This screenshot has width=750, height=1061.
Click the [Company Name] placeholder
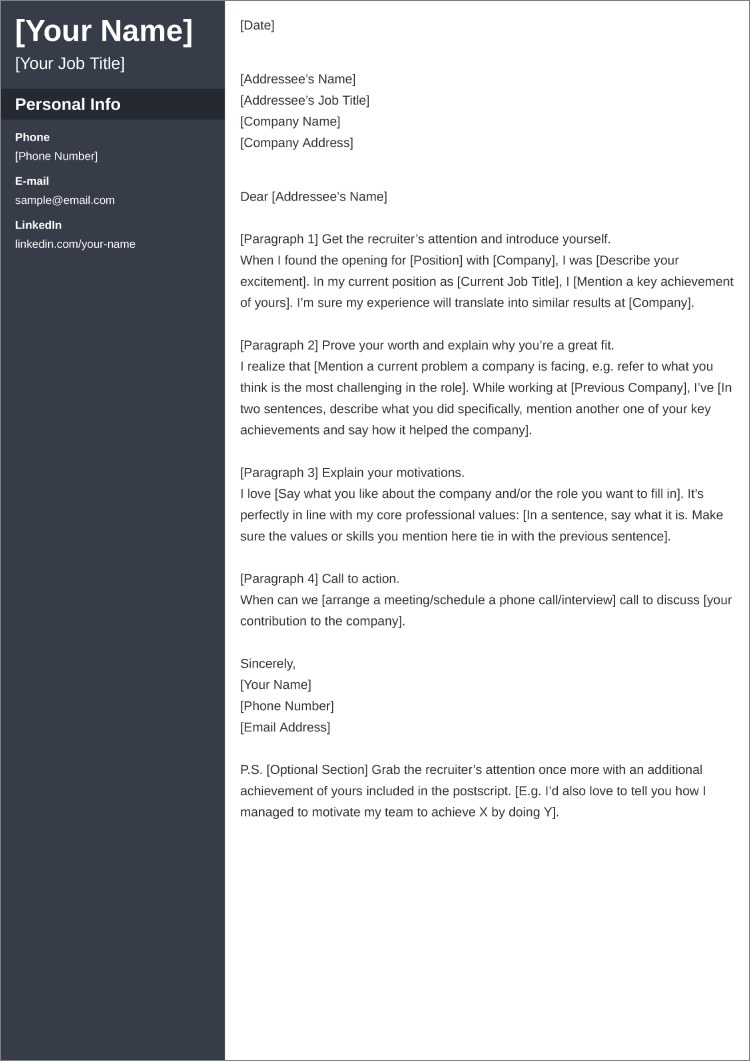(290, 122)
